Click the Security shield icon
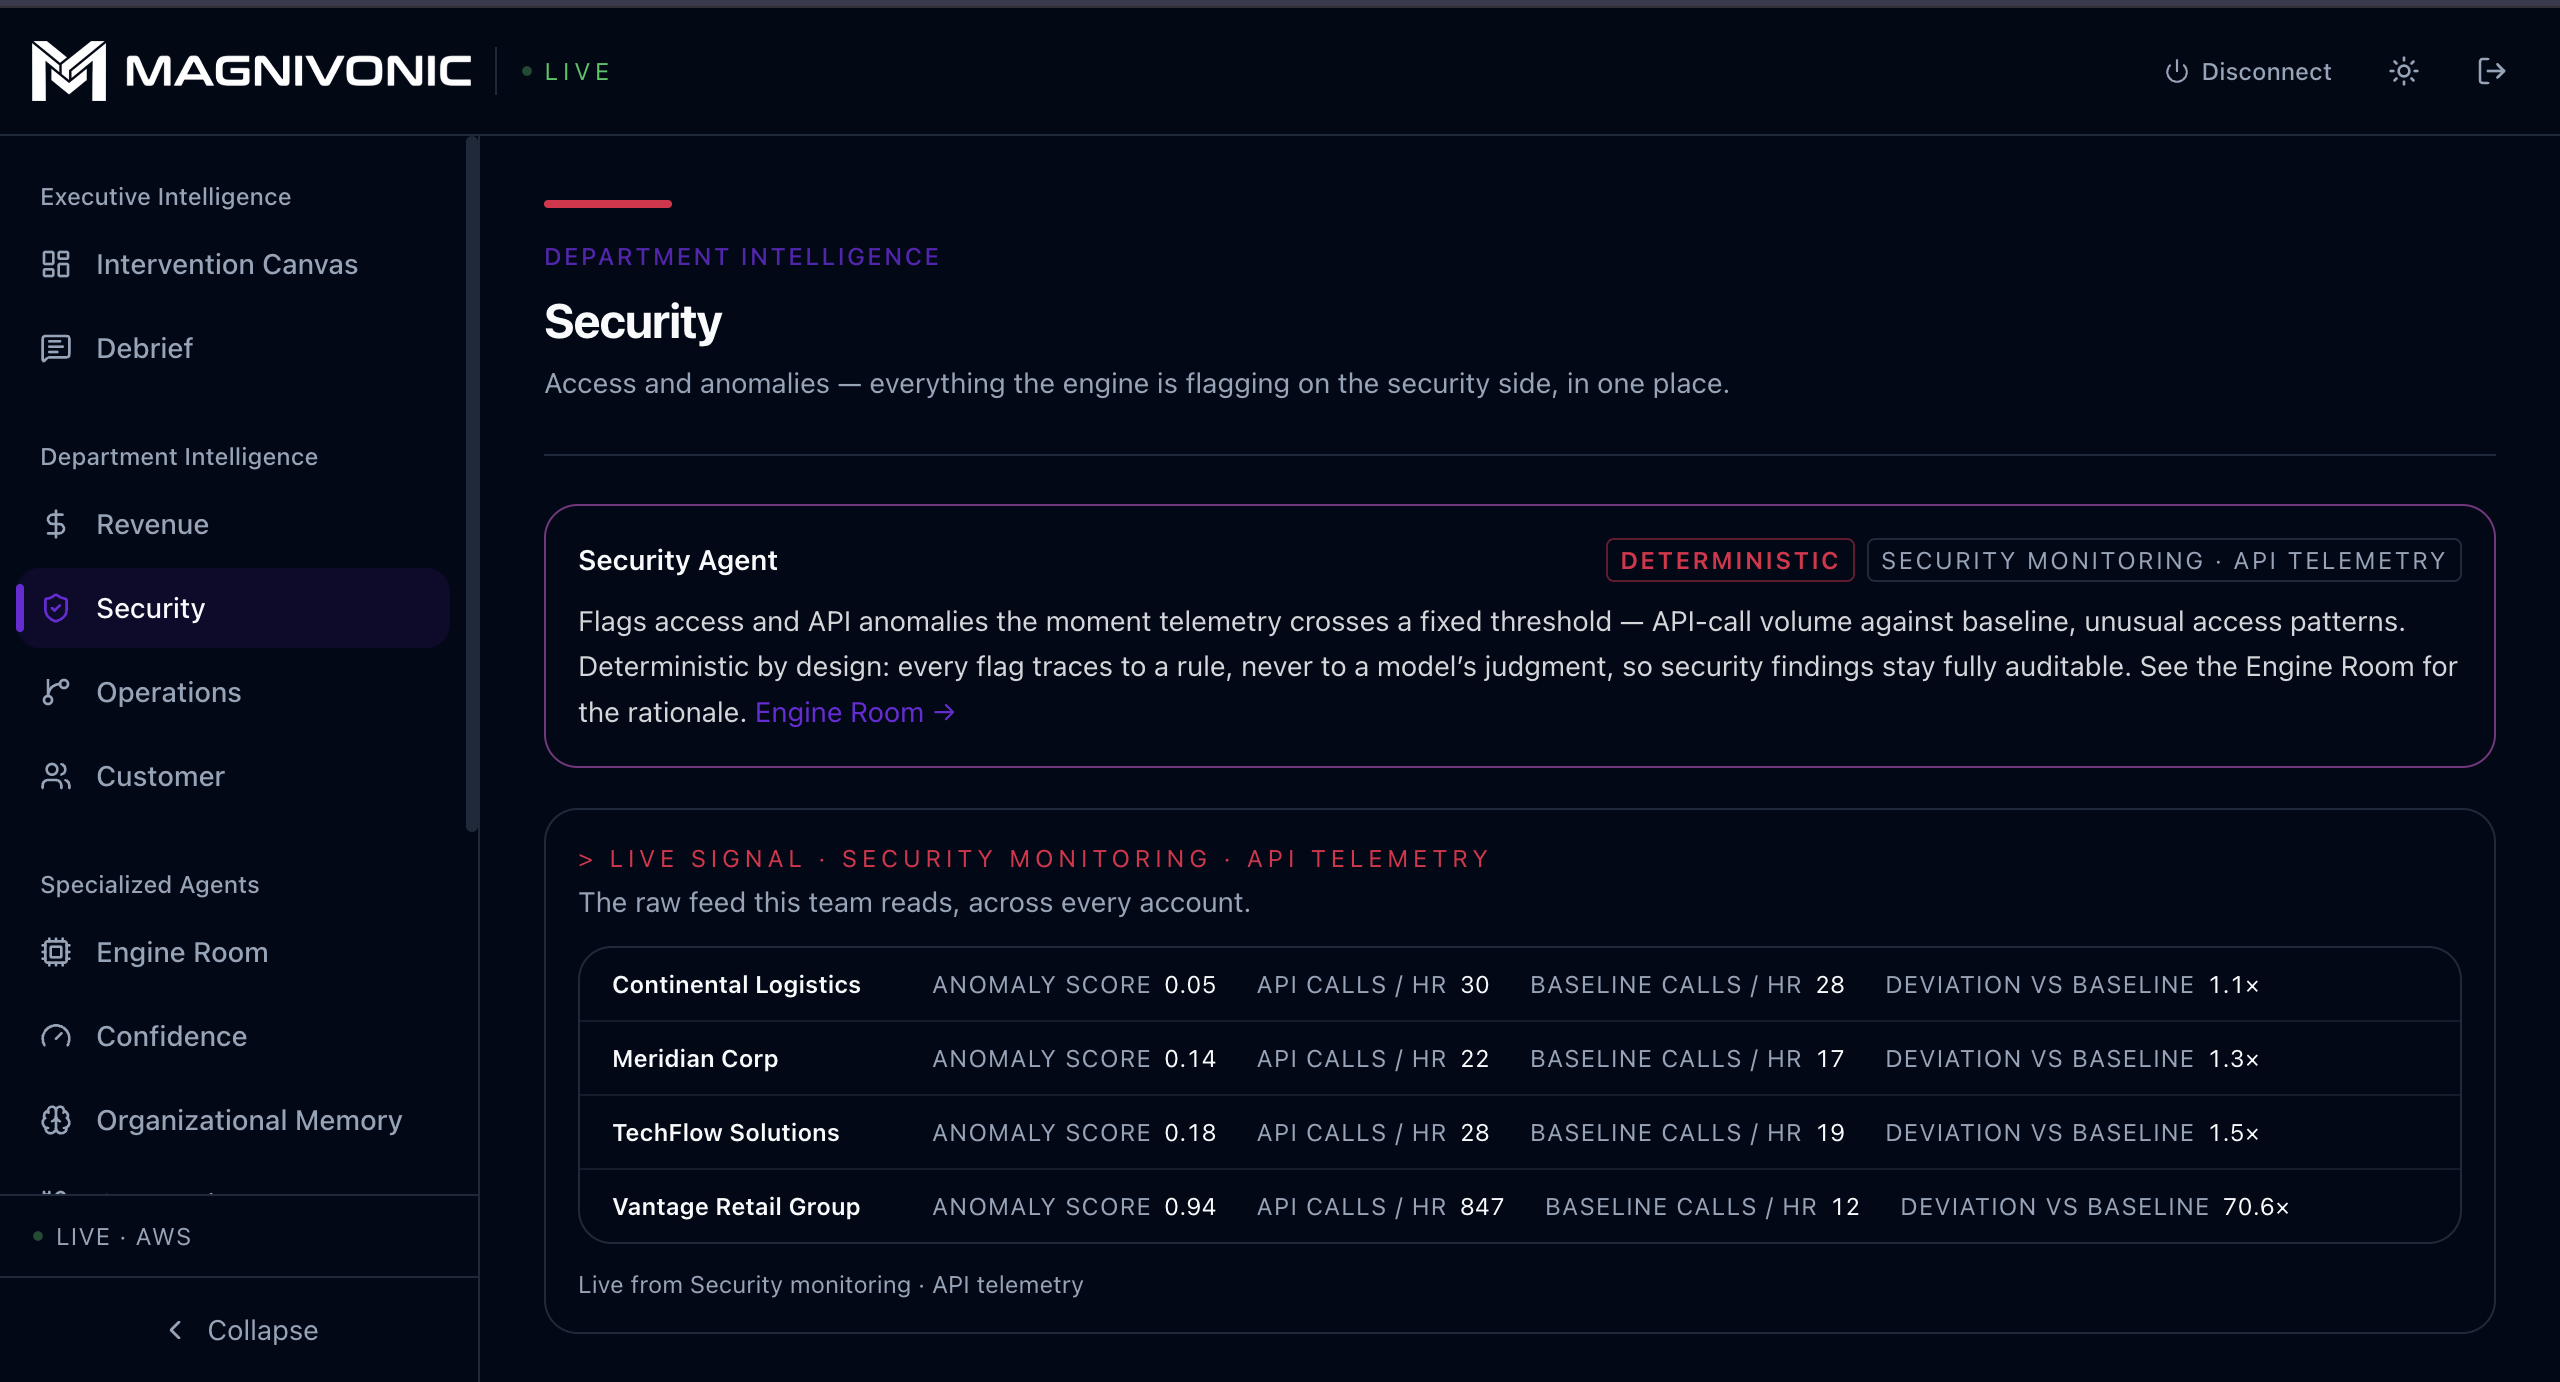 [x=56, y=608]
